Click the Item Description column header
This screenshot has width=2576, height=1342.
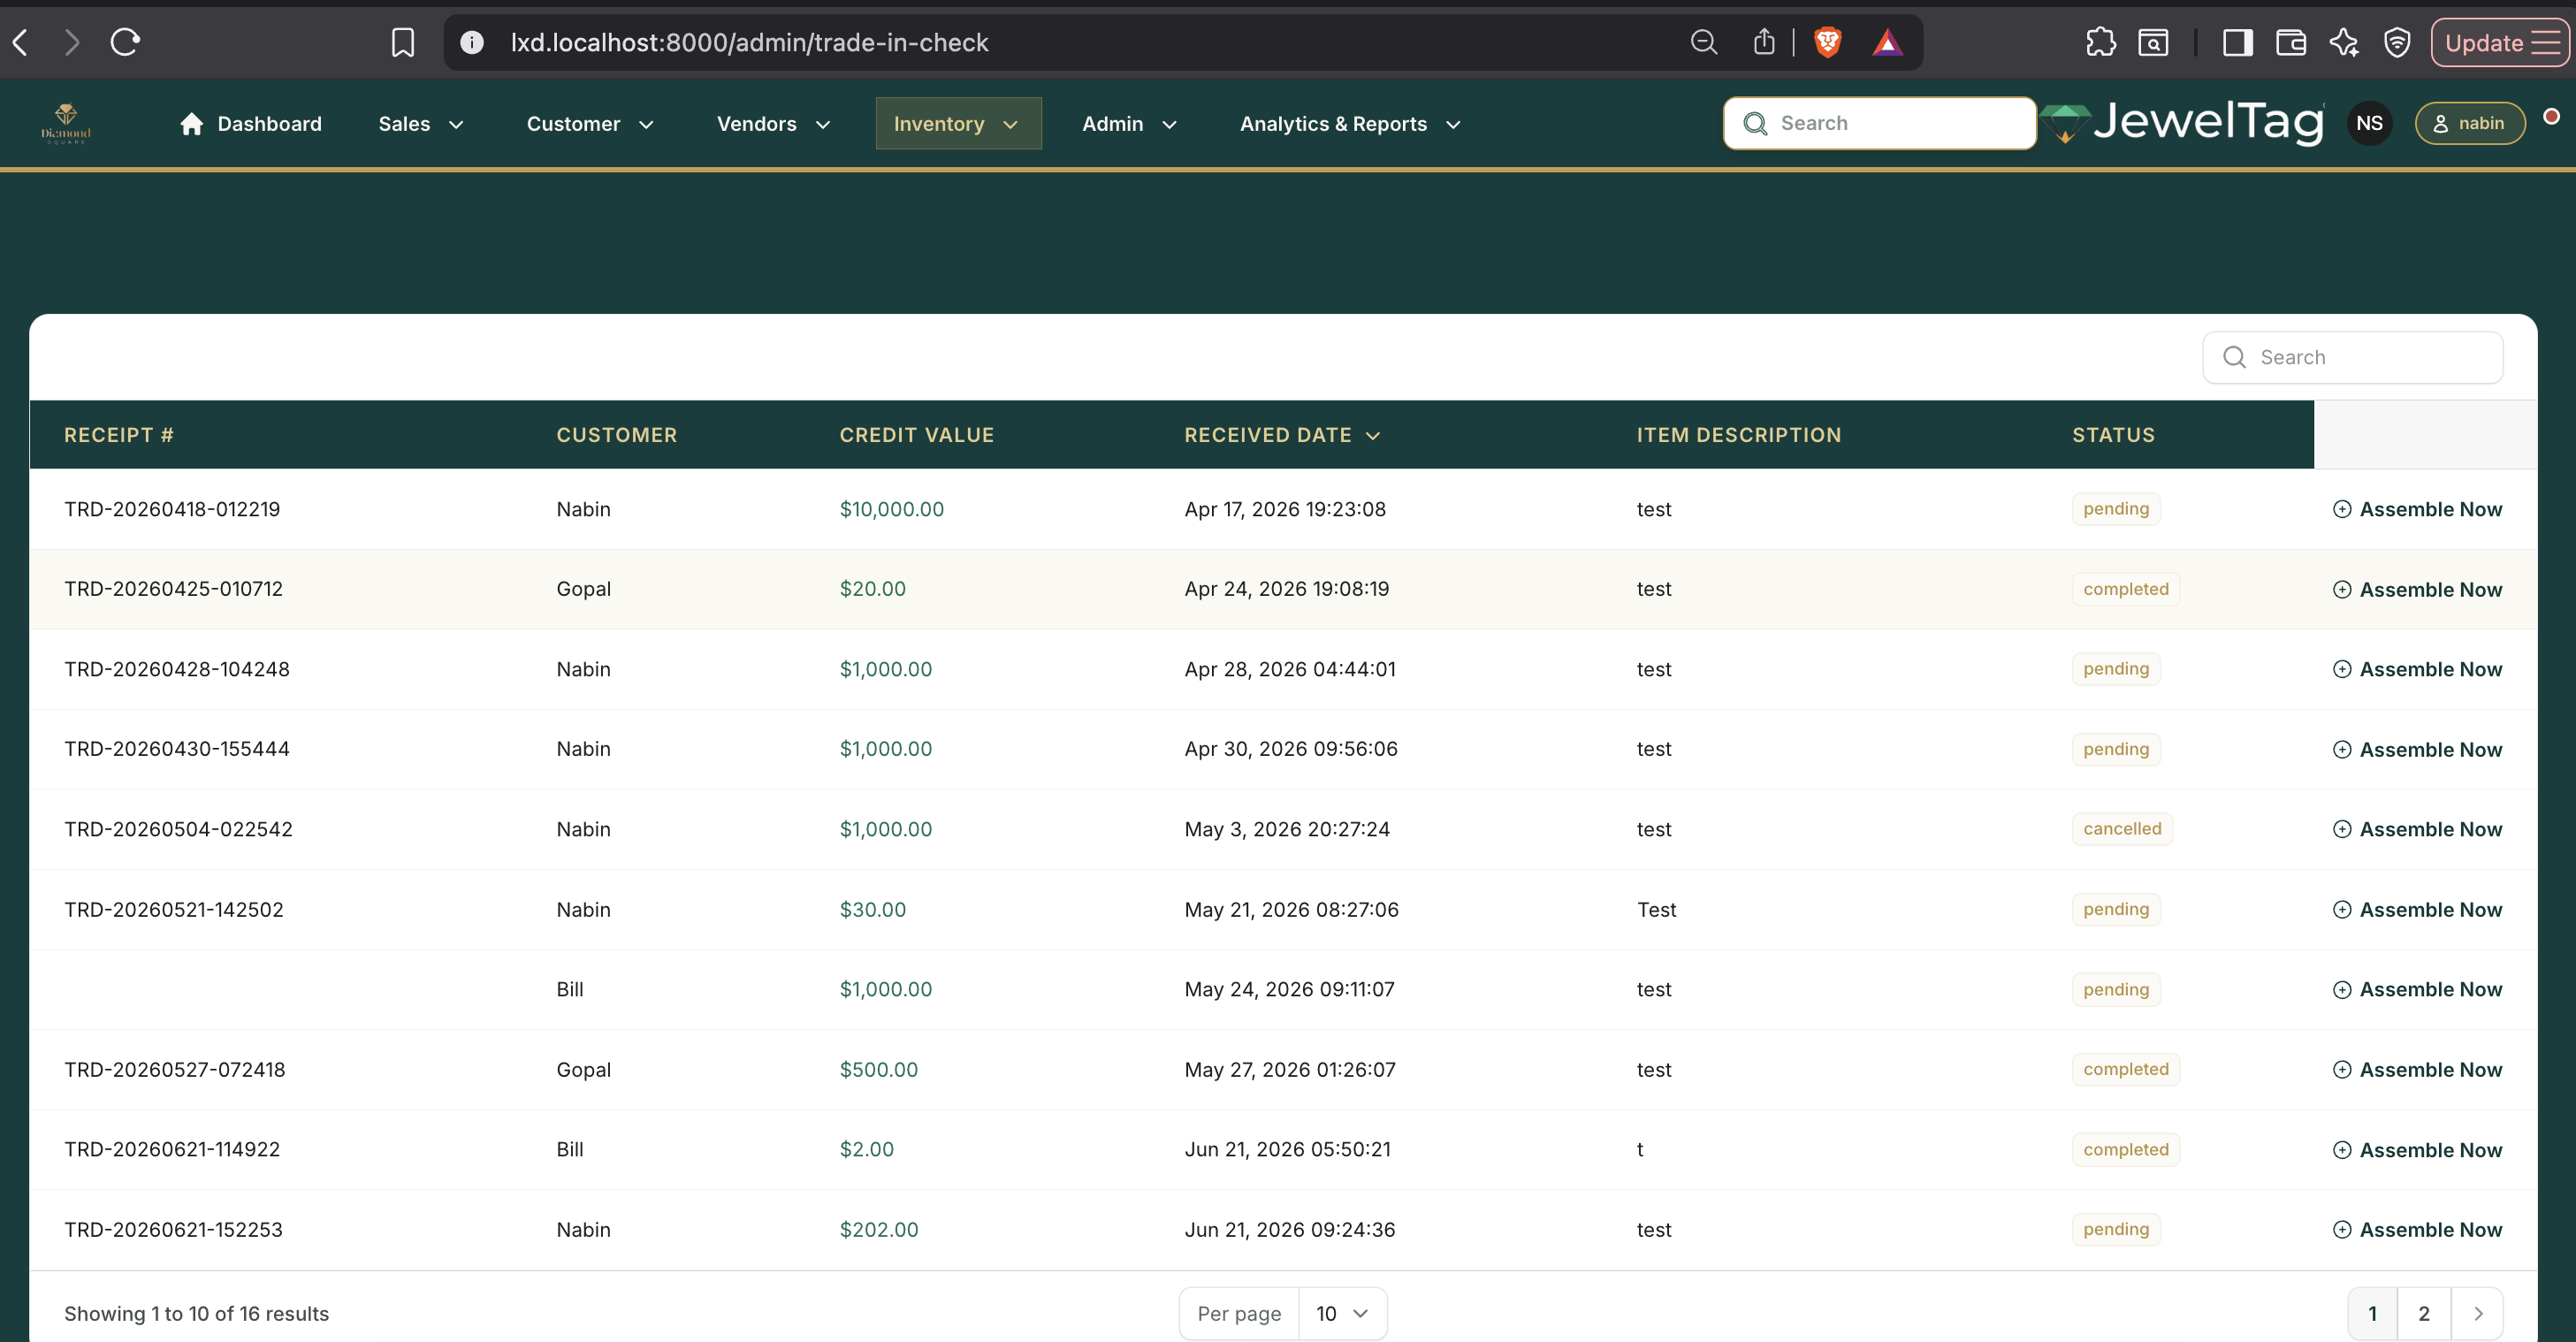point(1739,435)
